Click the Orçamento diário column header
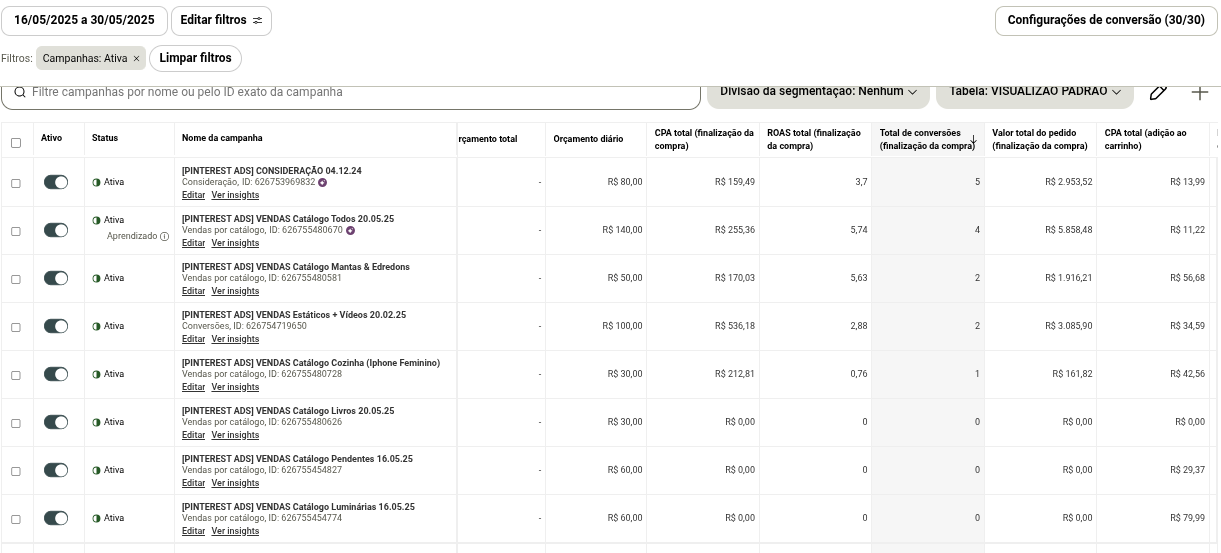This screenshot has width=1221, height=553. (x=588, y=139)
